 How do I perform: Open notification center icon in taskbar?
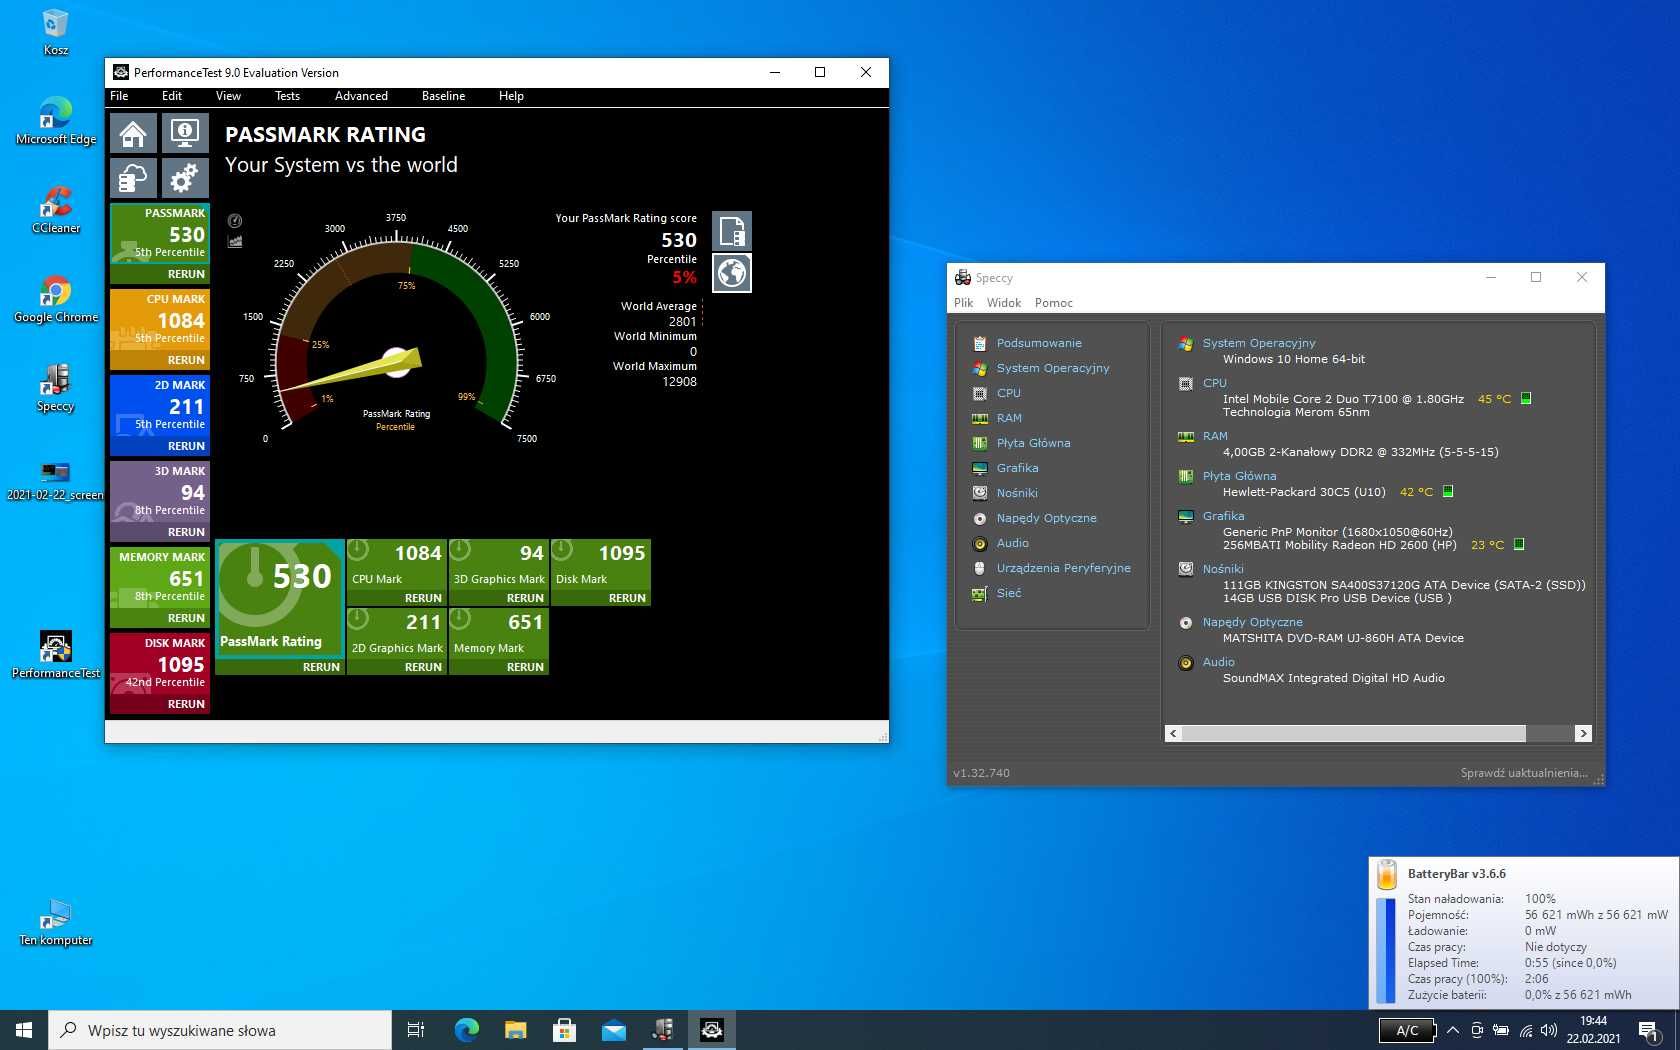pyautogui.click(x=1649, y=1030)
